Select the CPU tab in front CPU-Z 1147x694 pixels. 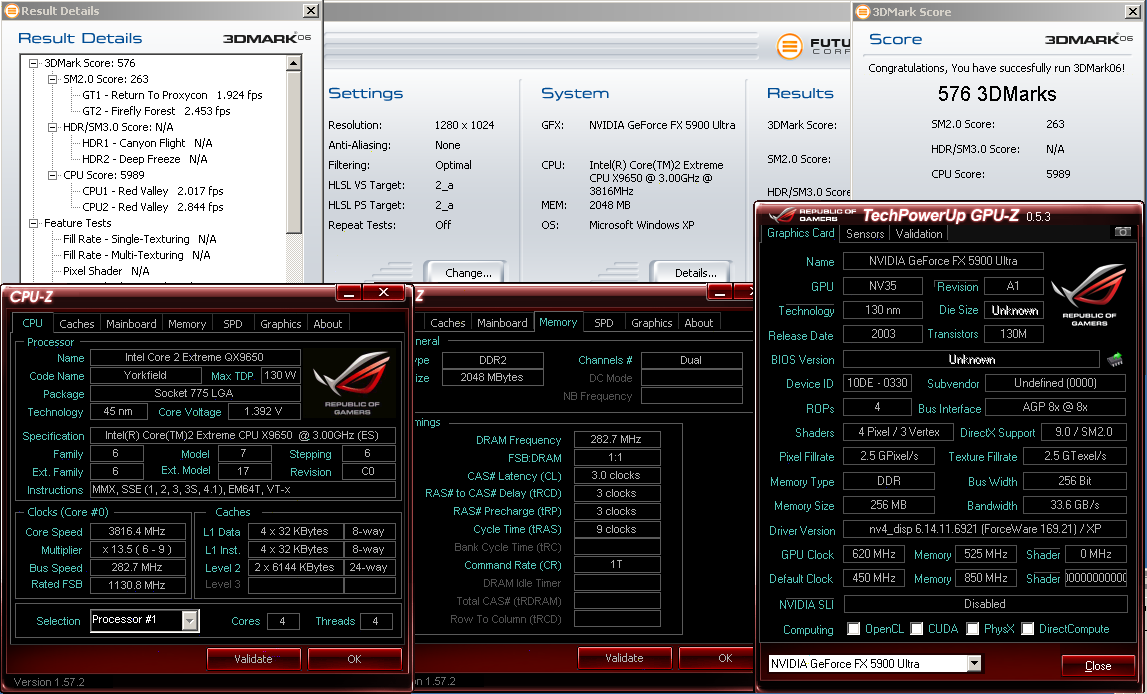coord(32,323)
